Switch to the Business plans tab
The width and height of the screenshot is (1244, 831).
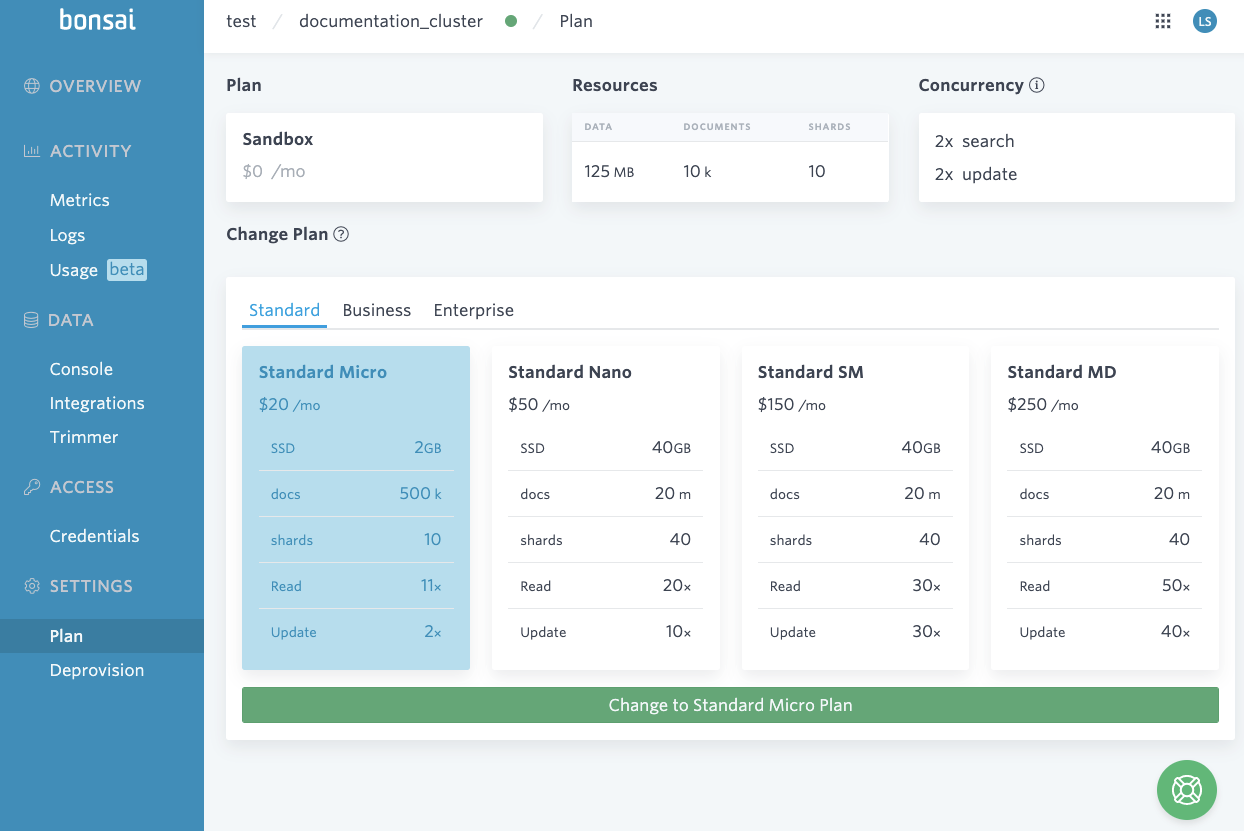pos(377,310)
